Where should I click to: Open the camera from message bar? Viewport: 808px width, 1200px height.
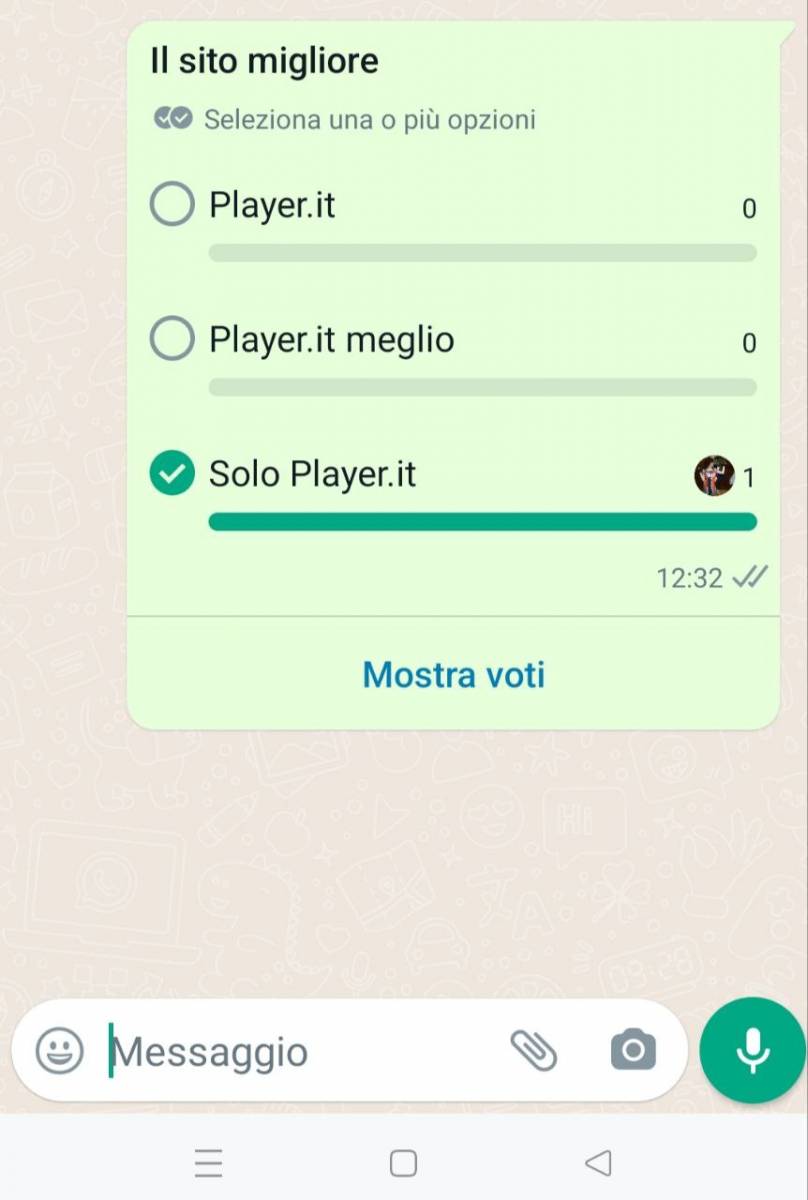(633, 1050)
